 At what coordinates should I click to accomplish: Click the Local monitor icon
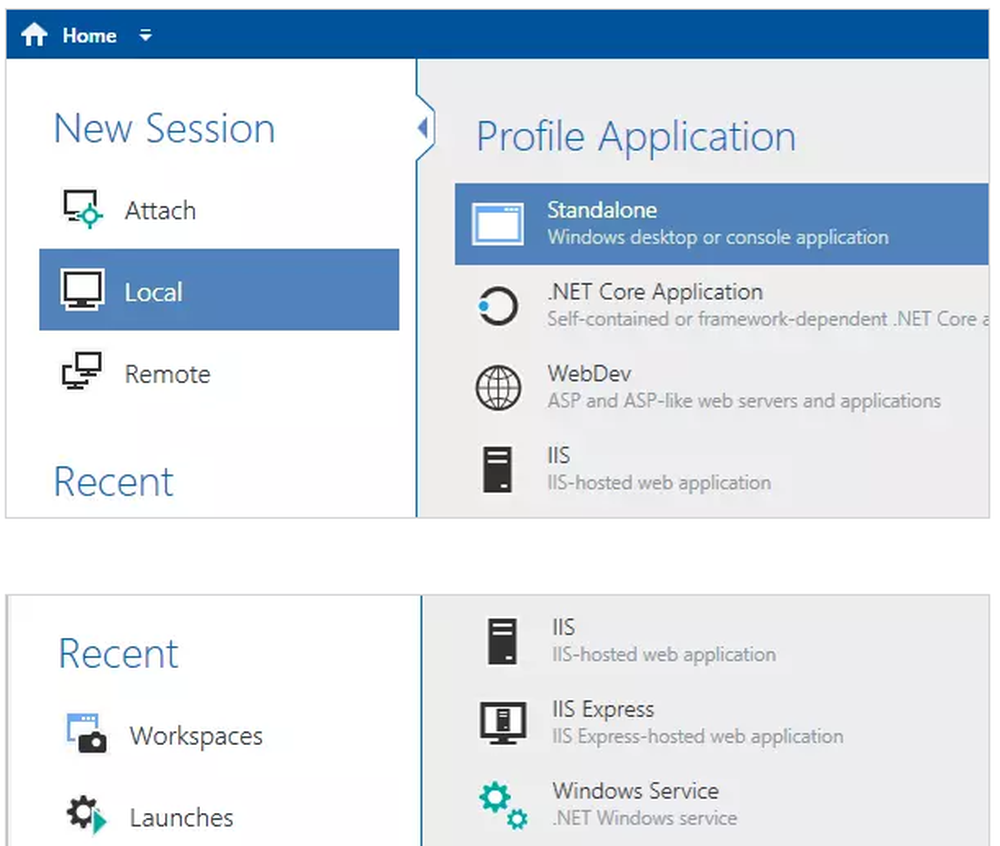click(82, 290)
